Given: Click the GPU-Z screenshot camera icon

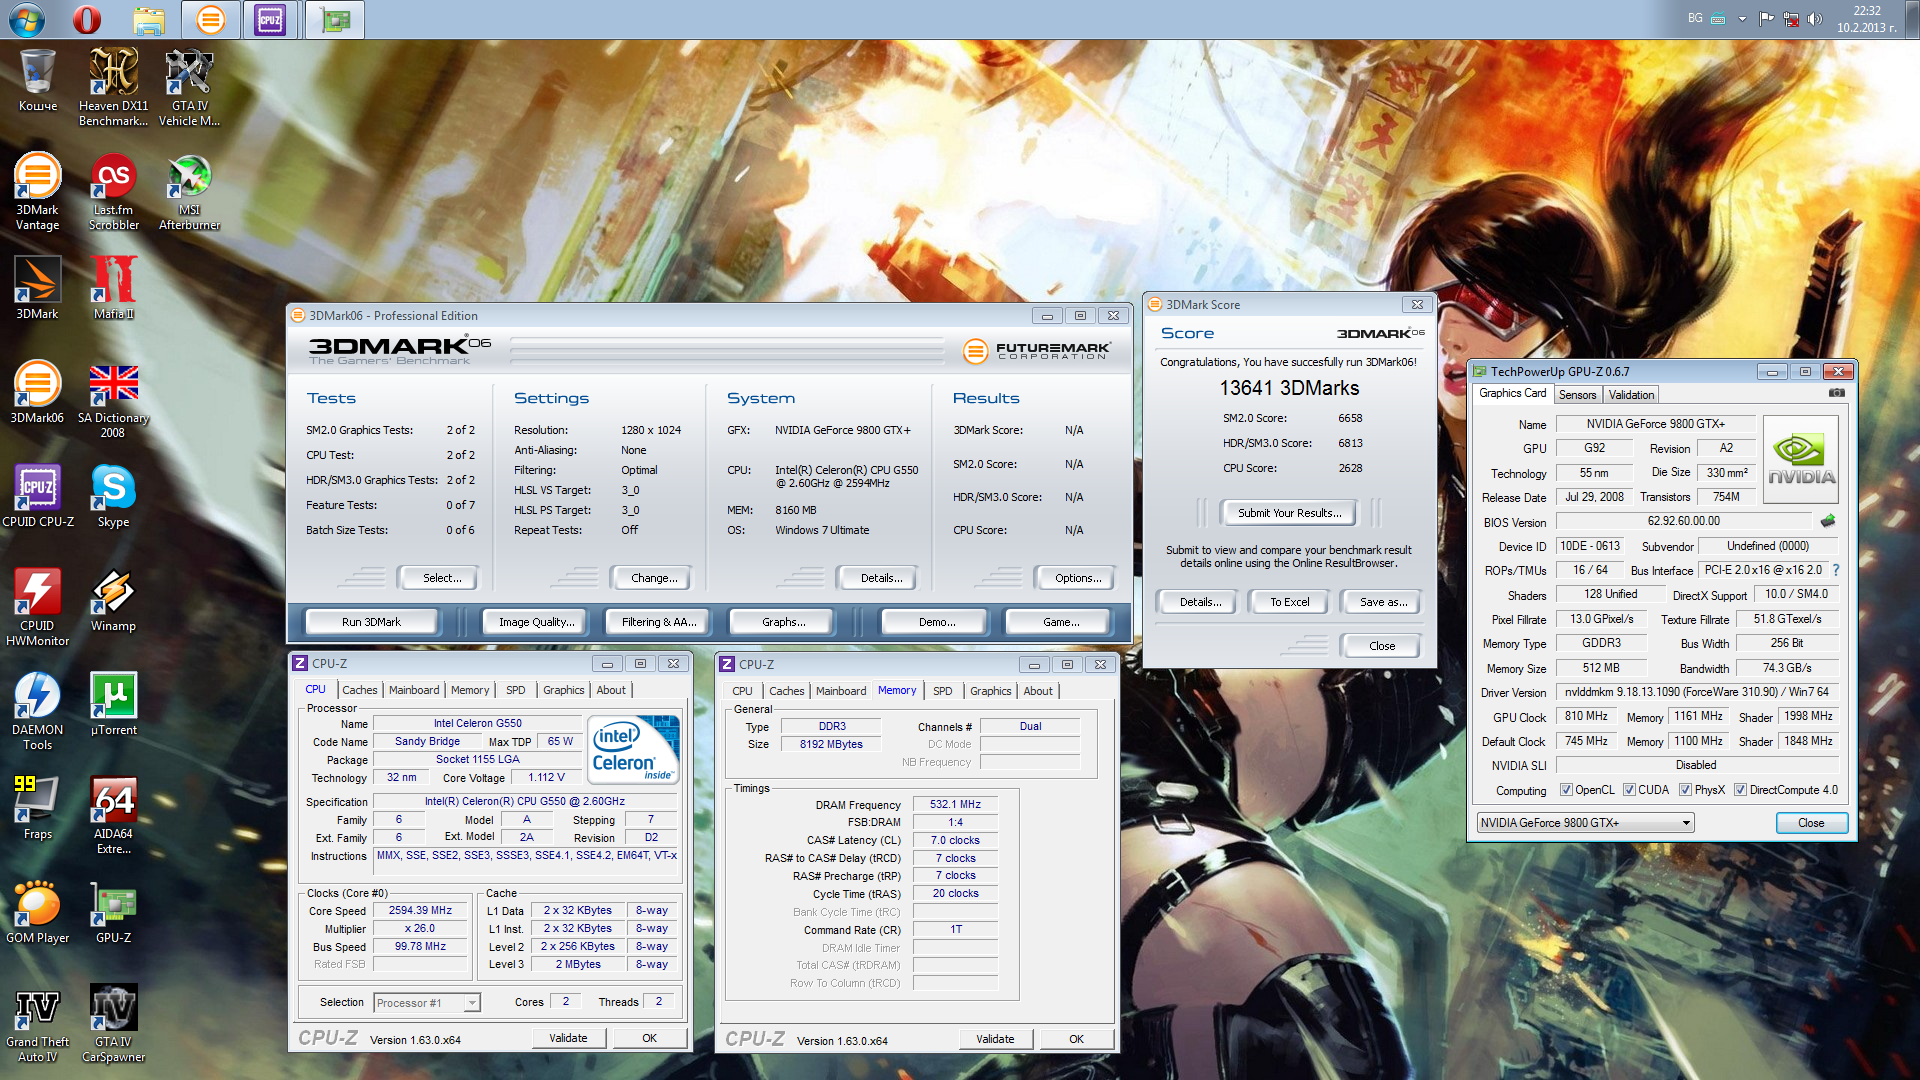Looking at the screenshot, I should pos(1837,393).
